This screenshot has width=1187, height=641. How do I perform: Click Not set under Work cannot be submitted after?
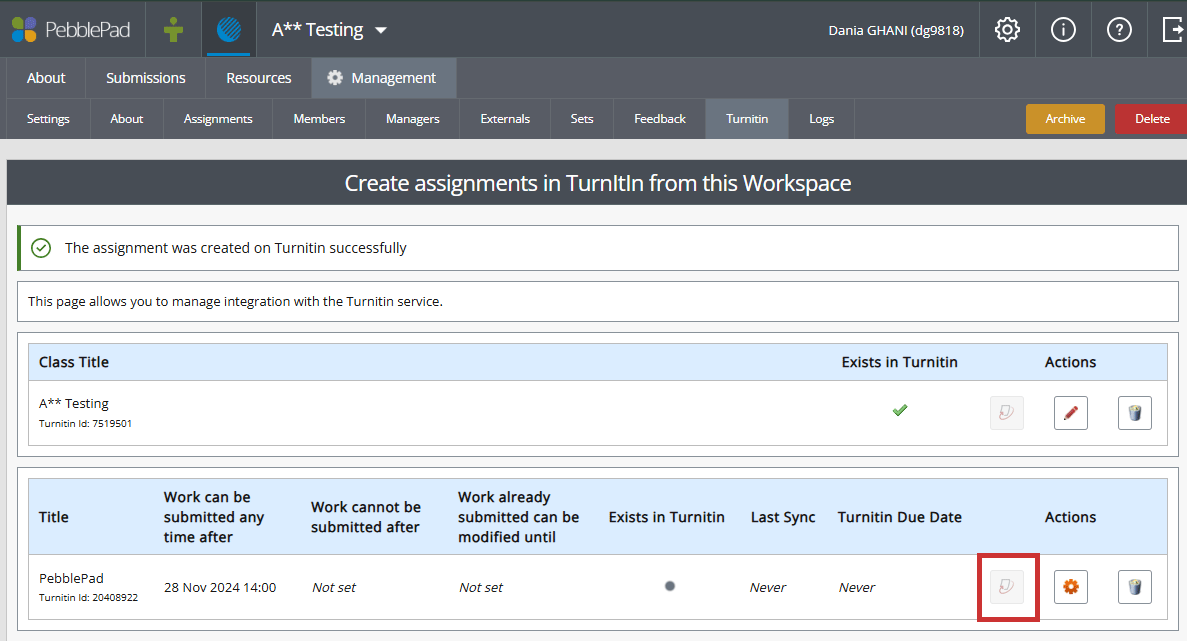(x=334, y=587)
